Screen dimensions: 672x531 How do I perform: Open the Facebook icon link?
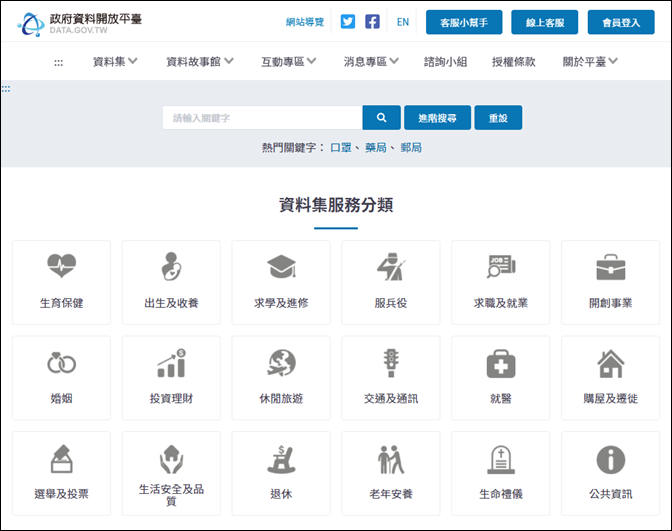[x=372, y=21]
